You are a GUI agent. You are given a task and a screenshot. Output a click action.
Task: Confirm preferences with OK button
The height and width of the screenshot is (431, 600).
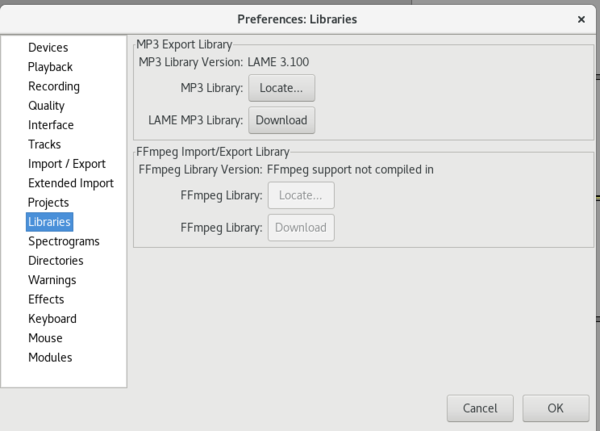[556, 408]
